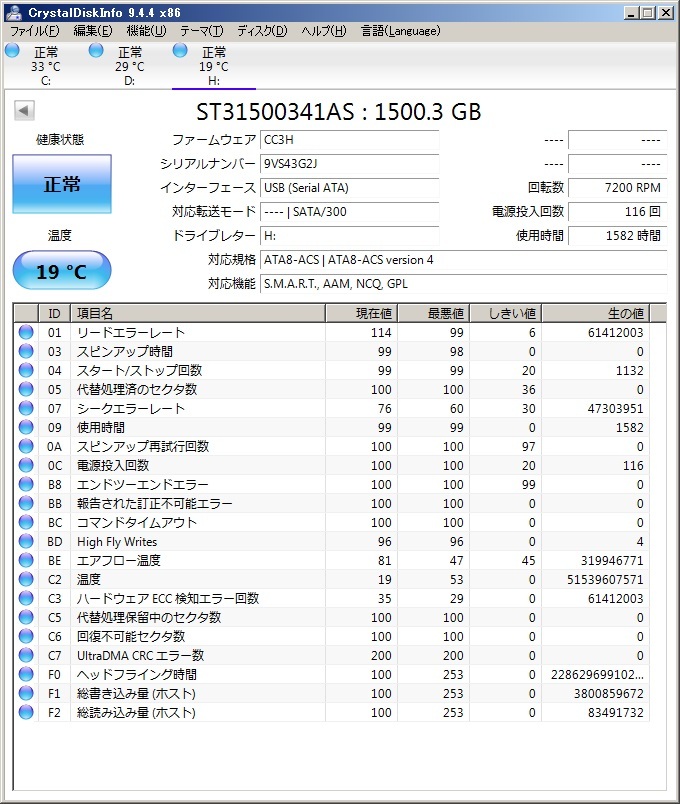Click status orb for drive H:
Image resolution: width=680 pixels, height=804 pixels.
pos(180,50)
